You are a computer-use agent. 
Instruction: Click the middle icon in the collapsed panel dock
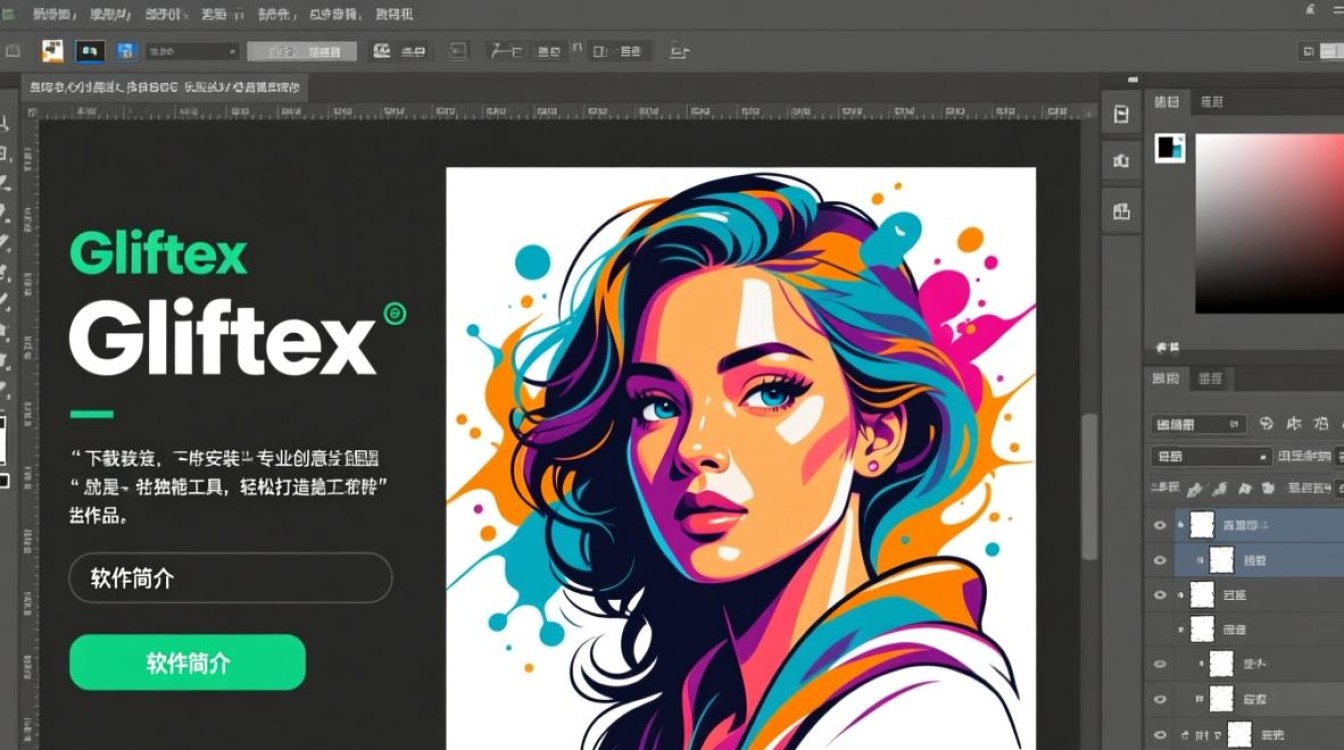click(x=1121, y=161)
